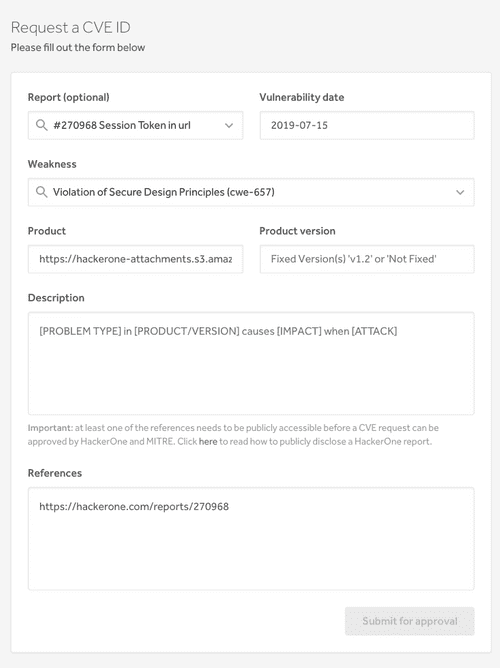The image size is (500, 668).
Task: Click the References field label
Action: (55, 473)
